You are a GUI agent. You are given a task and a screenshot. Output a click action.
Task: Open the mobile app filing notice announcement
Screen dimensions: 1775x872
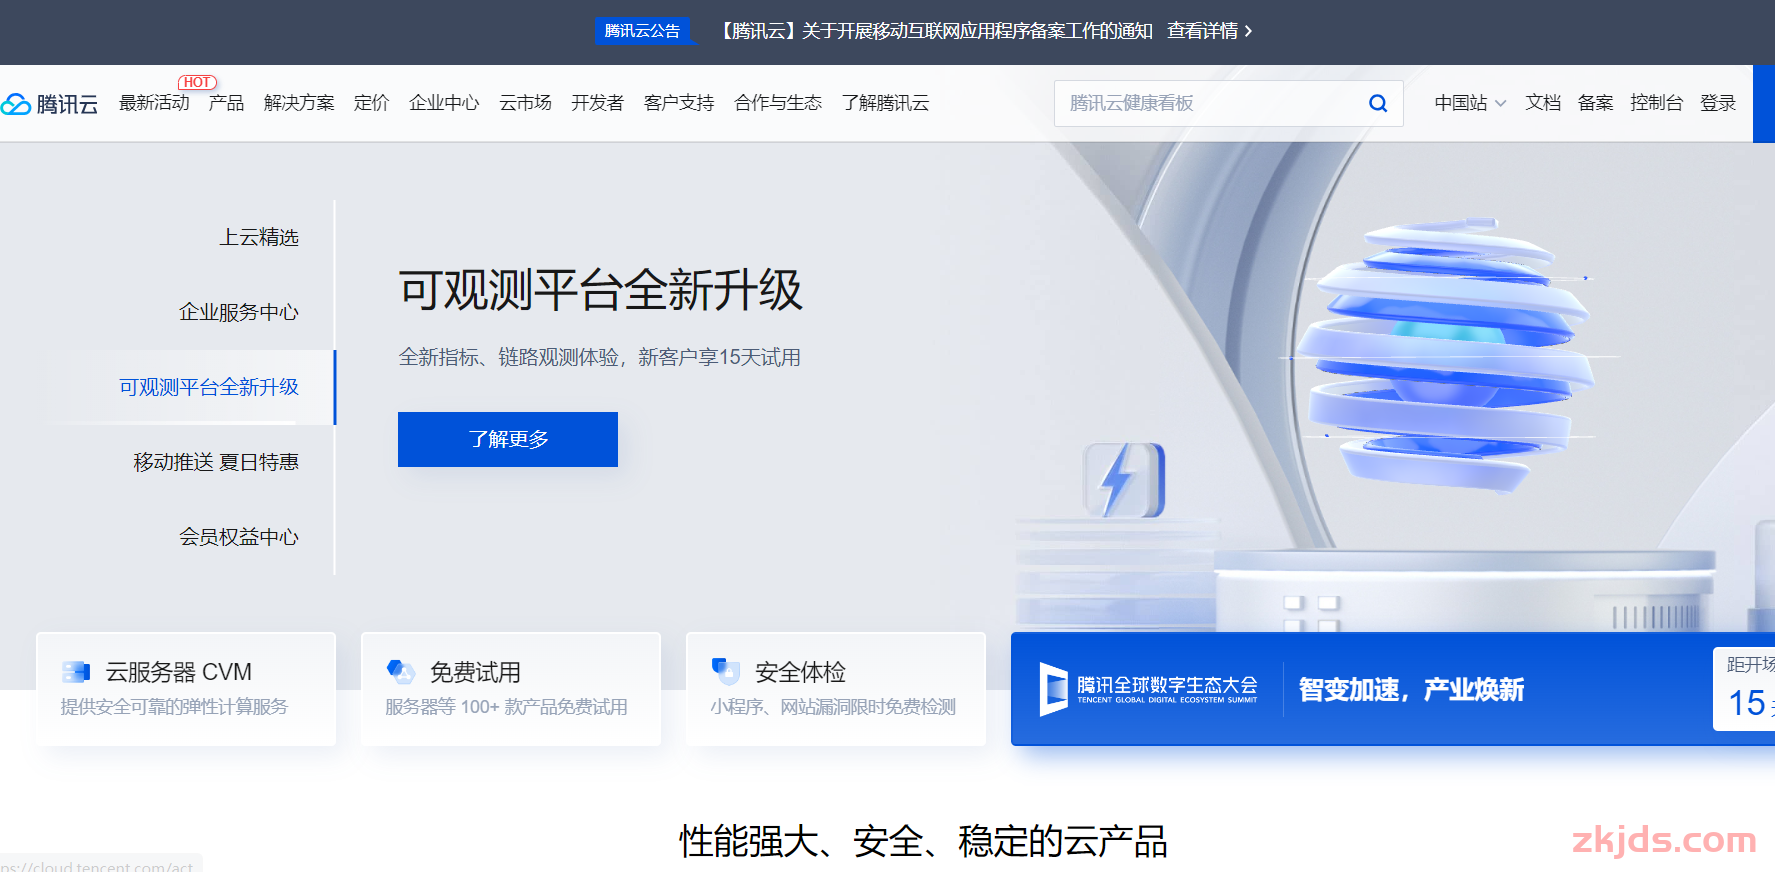tap(935, 31)
